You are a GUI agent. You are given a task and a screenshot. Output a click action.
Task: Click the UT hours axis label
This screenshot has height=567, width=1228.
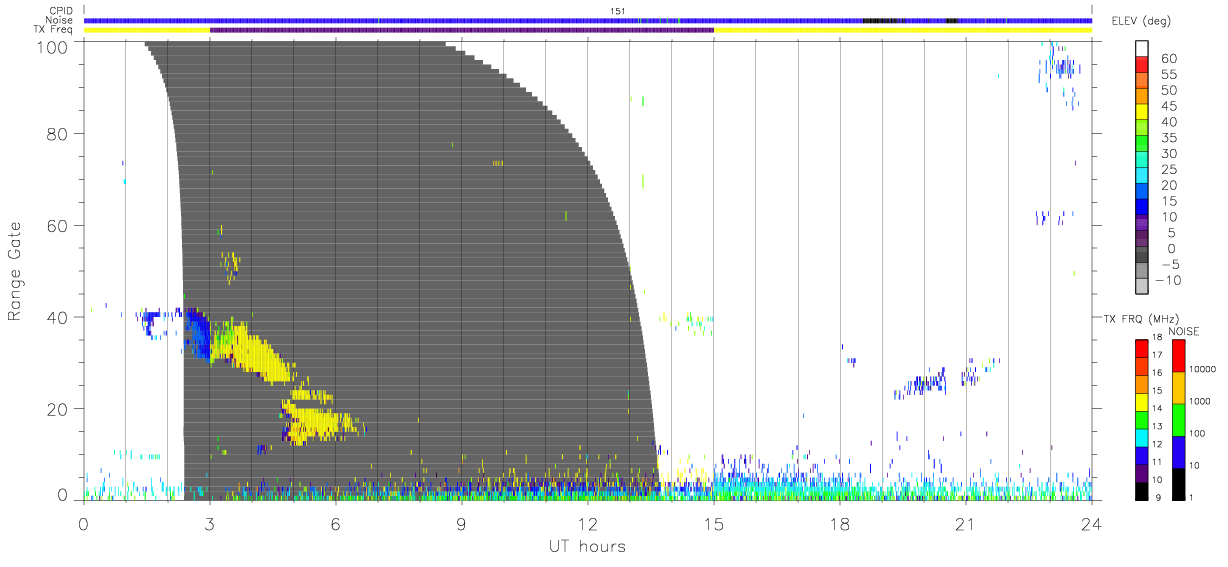click(x=586, y=546)
